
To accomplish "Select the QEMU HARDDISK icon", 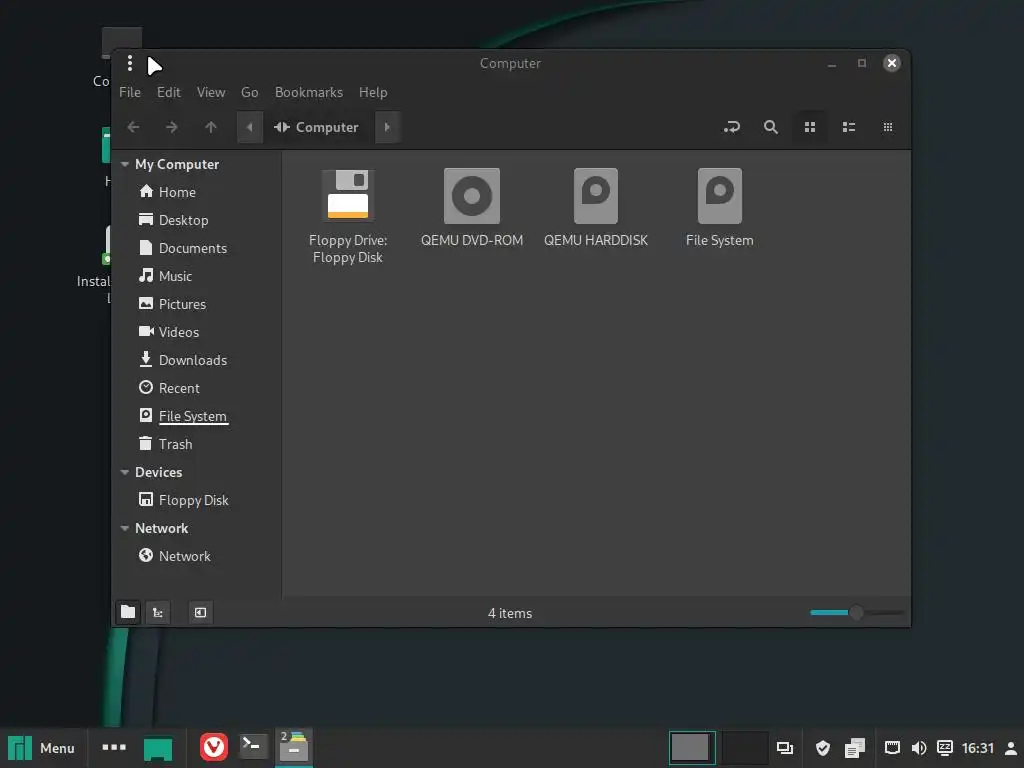I will click(596, 195).
